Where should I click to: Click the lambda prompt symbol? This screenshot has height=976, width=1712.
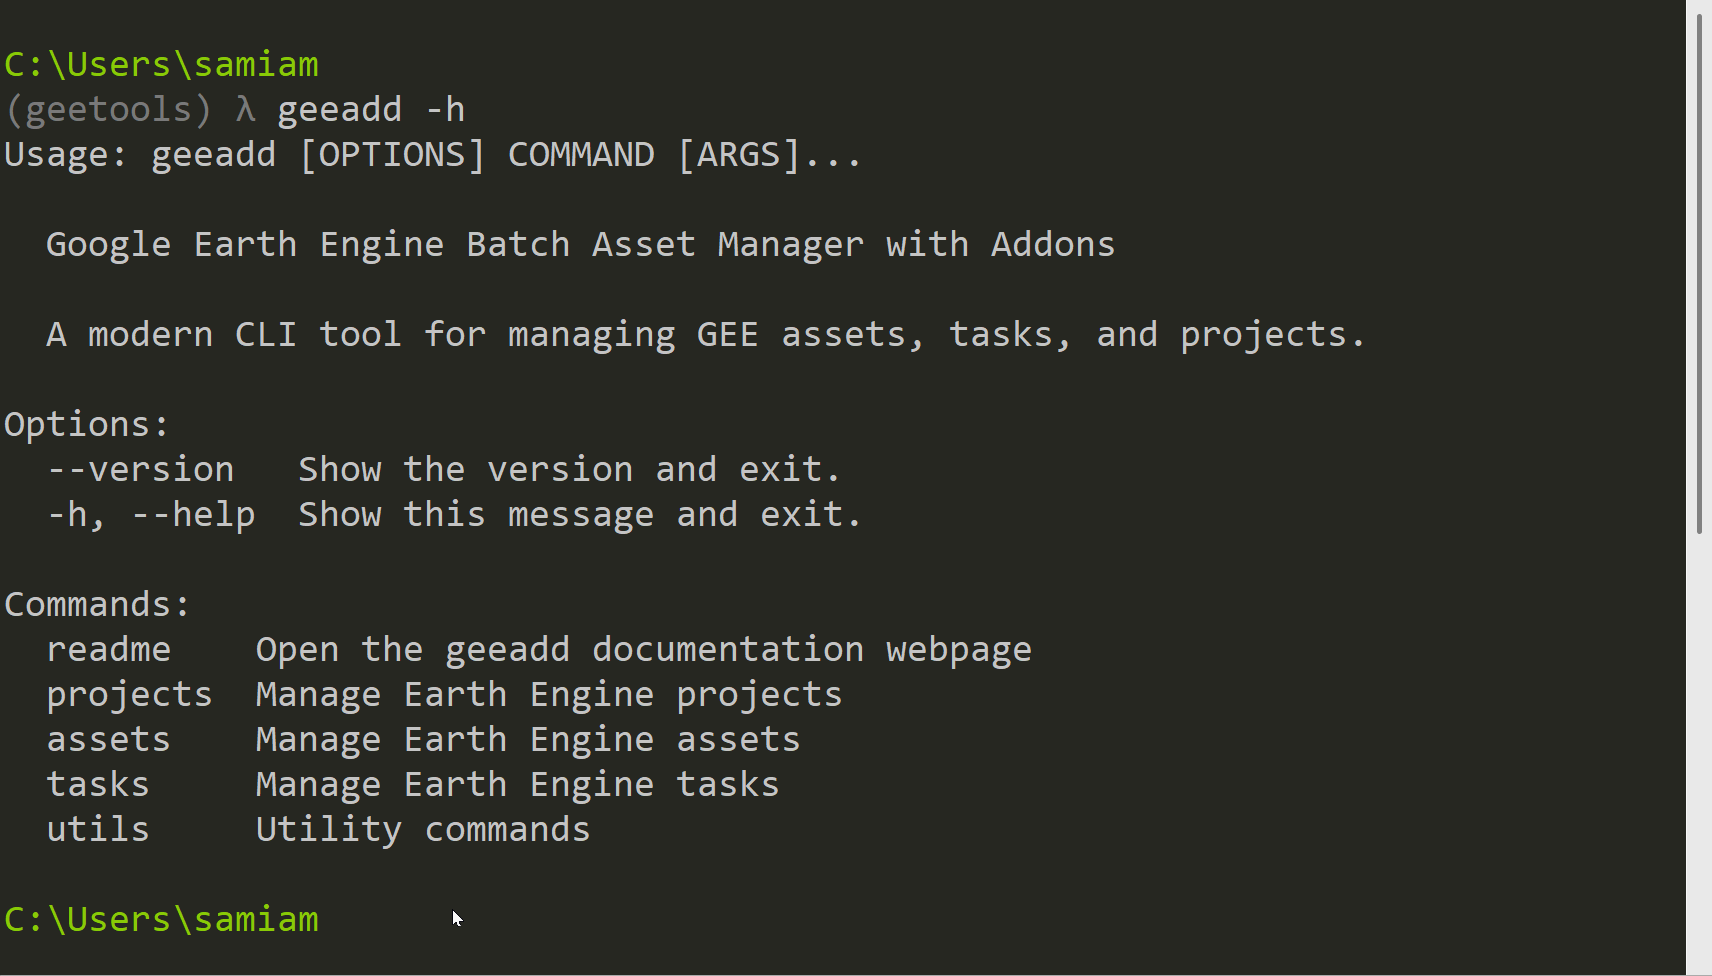[245, 110]
